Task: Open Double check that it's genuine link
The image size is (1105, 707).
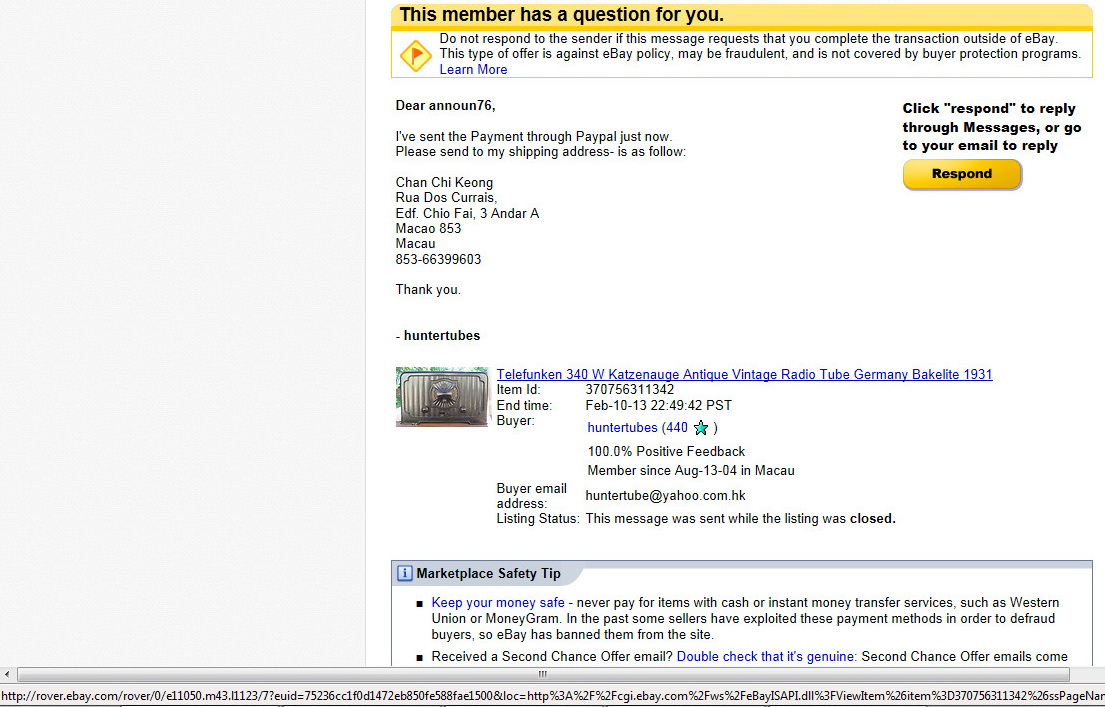Action: pyautogui.click(x=766, y=657)
